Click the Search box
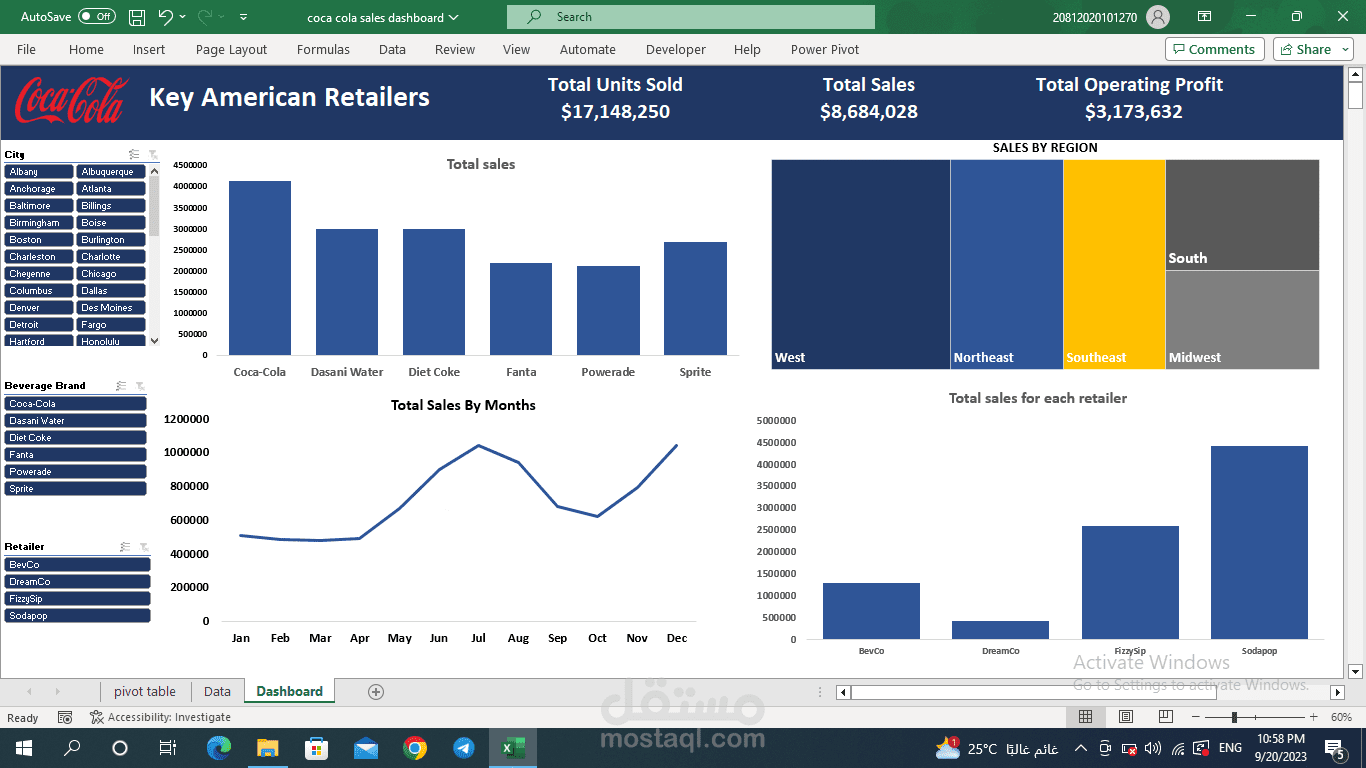This screenshot has width=1366, height=768. coord(691,17)
